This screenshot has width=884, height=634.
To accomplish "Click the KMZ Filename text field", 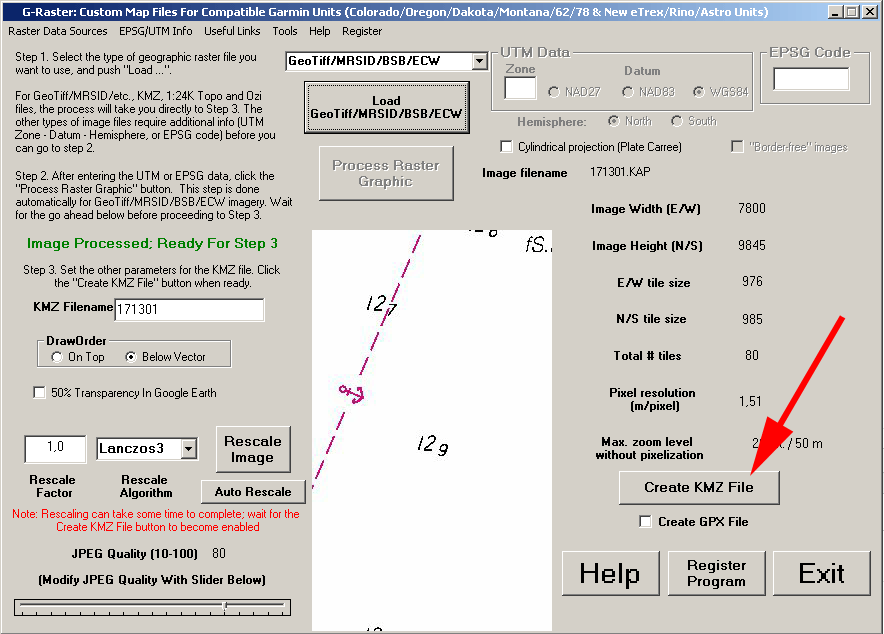I will (x=189, y=310).
